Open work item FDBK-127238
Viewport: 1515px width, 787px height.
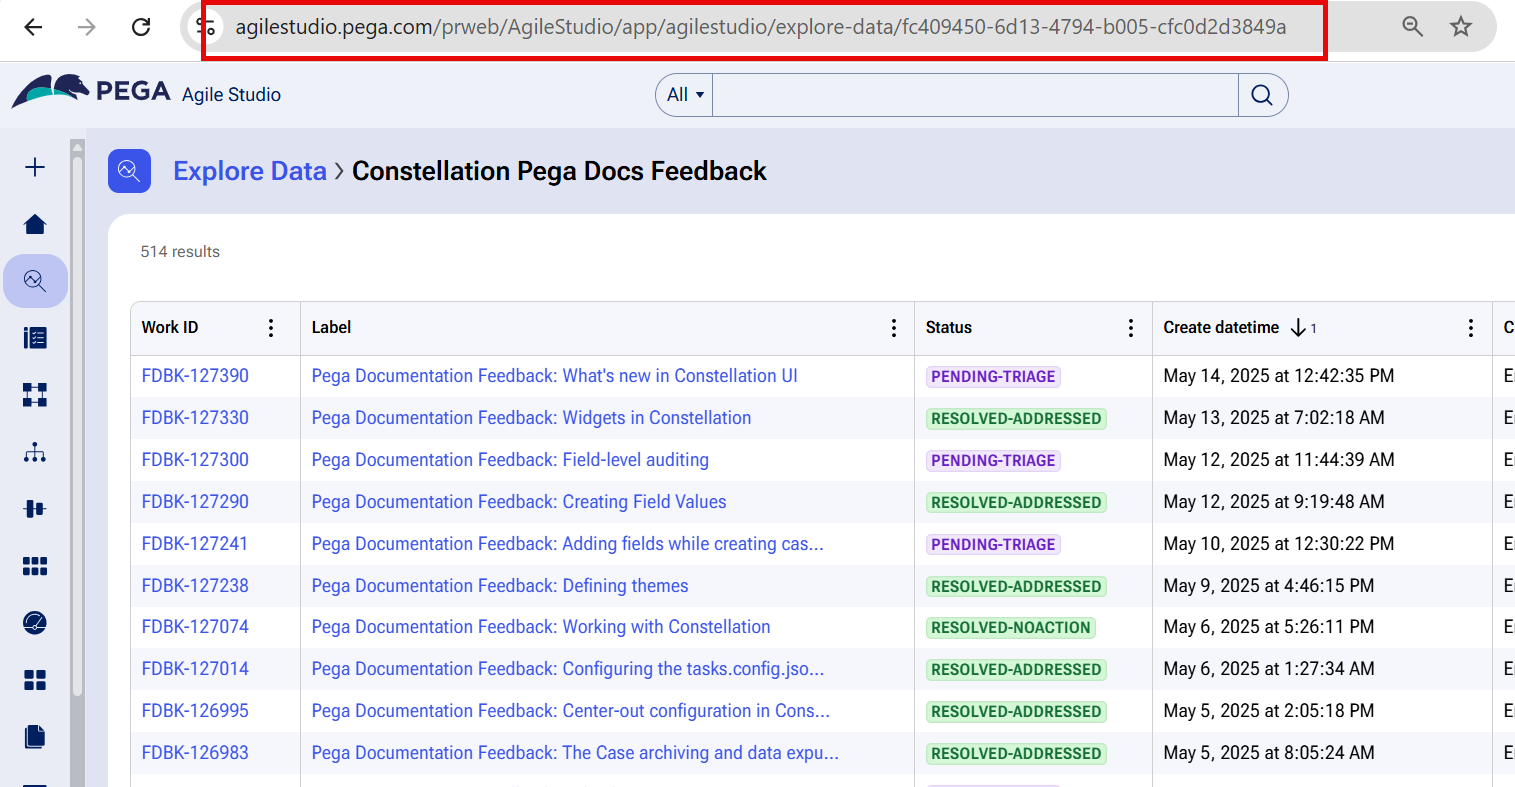(x=195, y=586)
